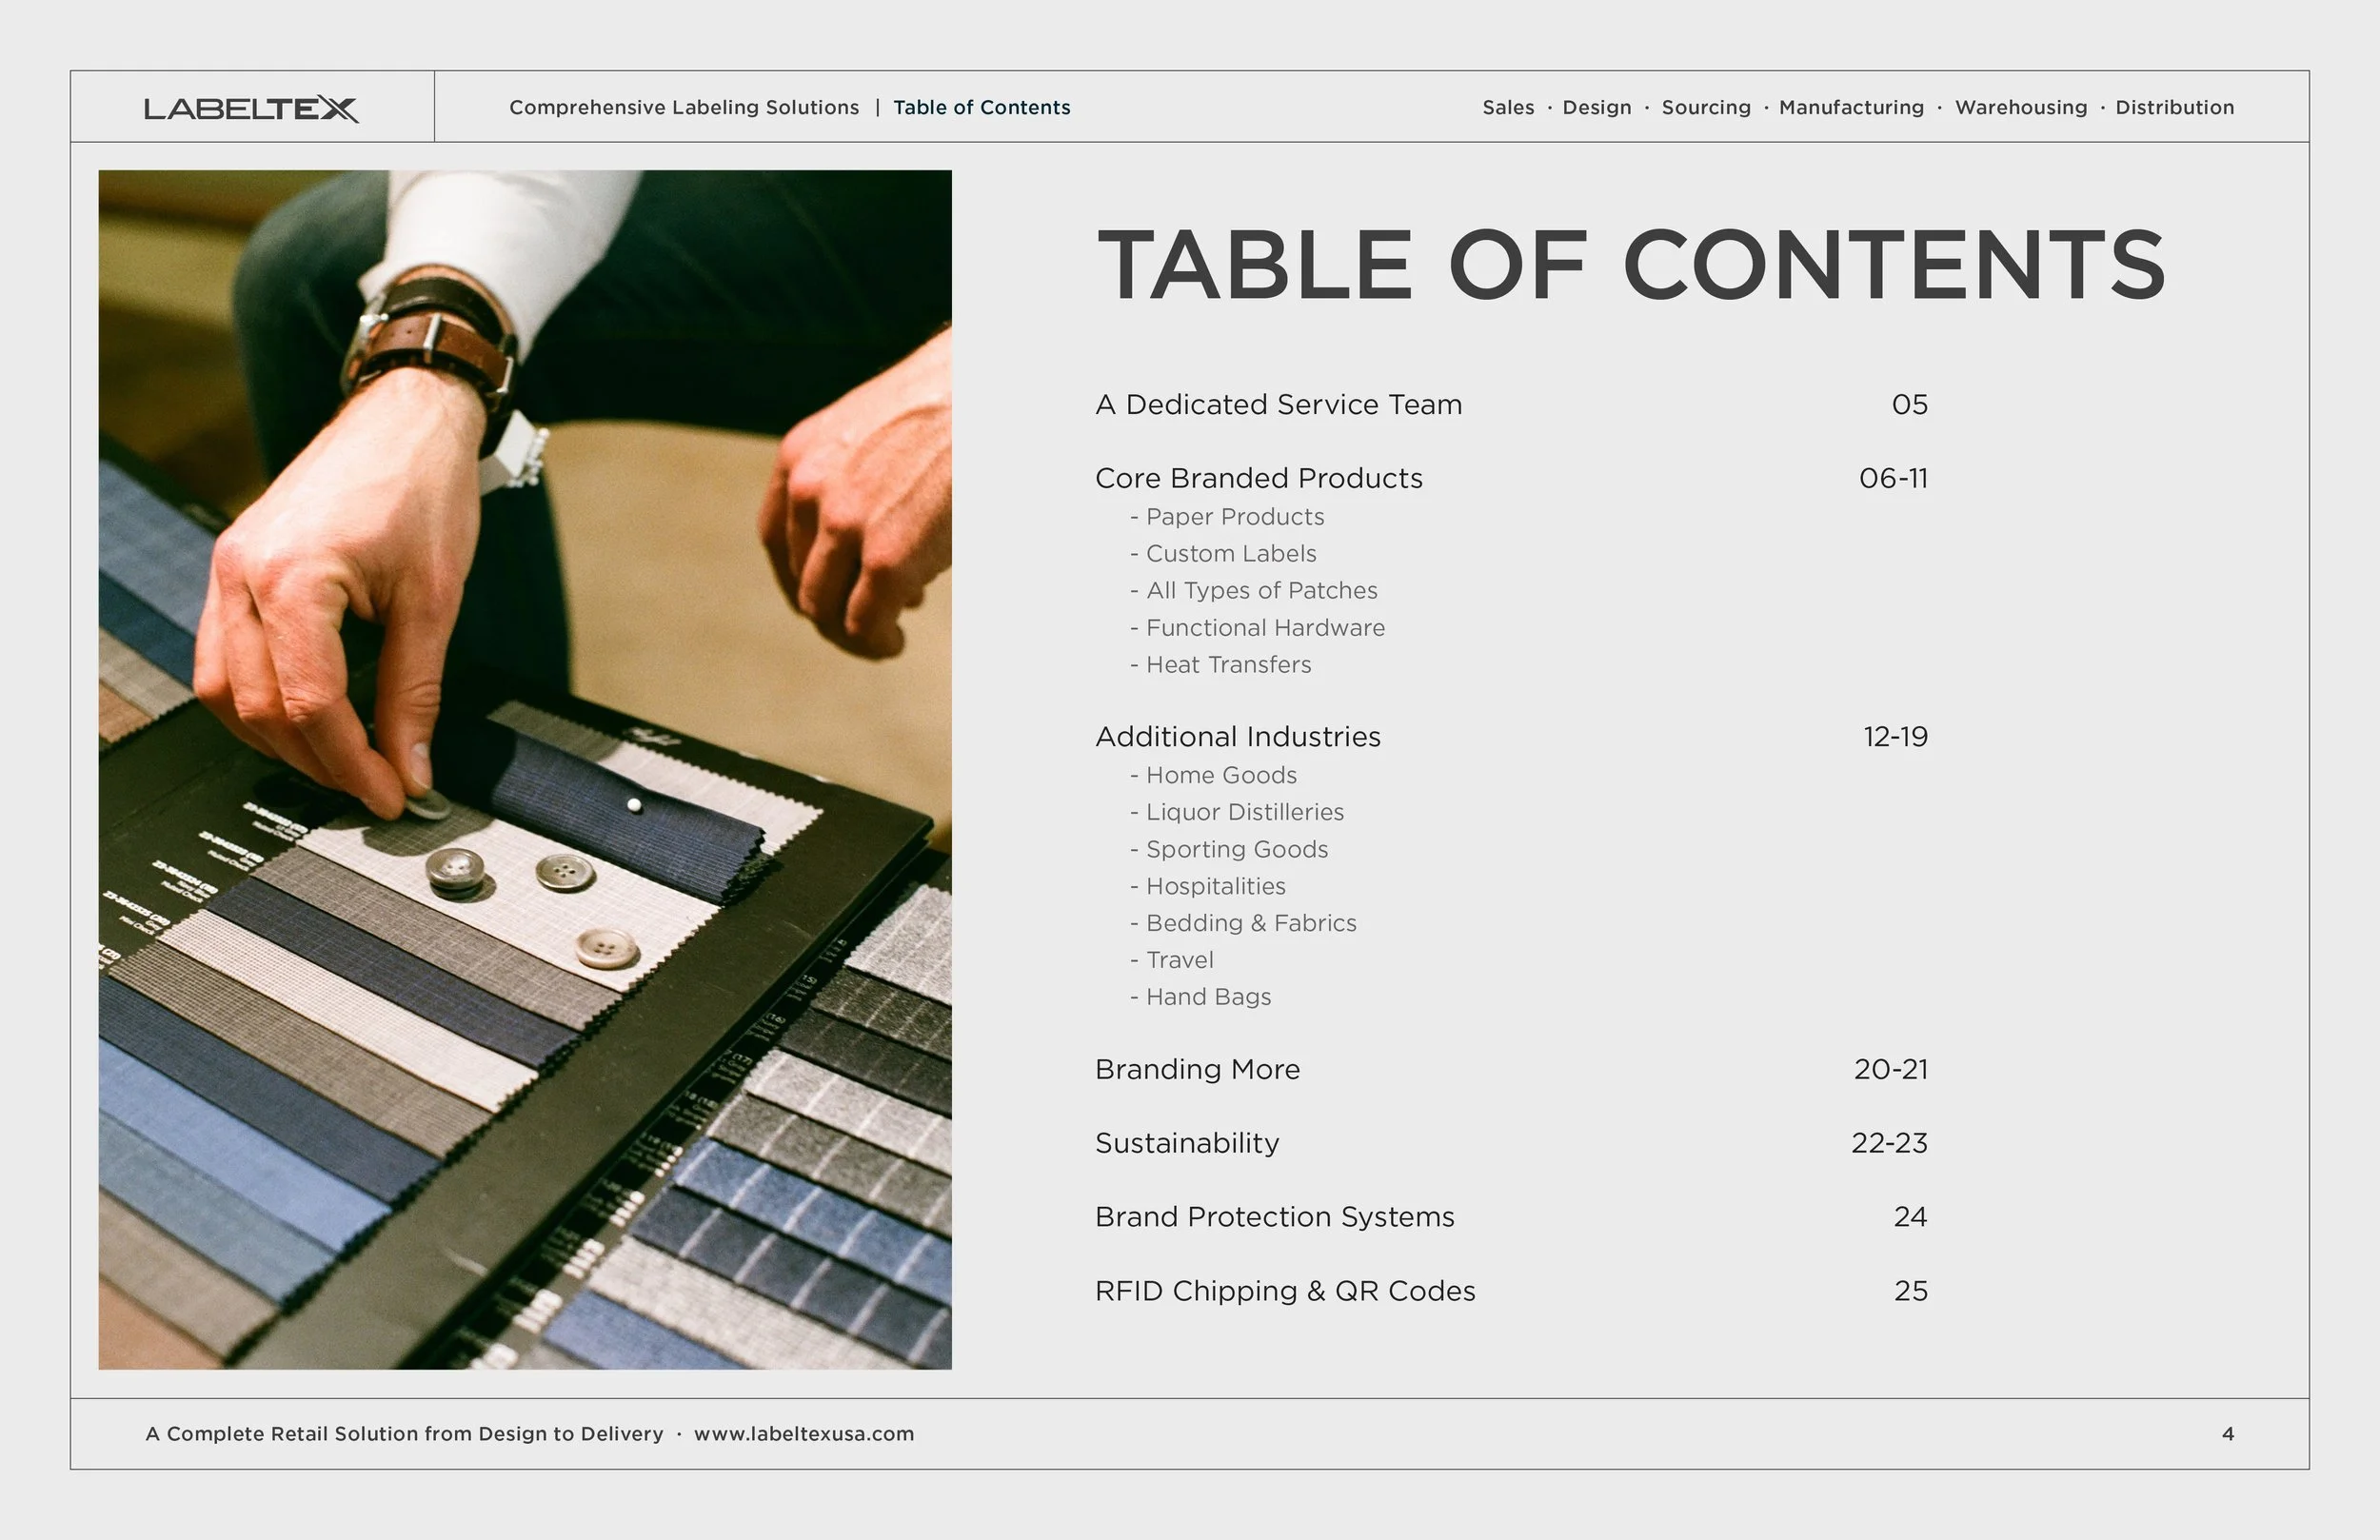
Task: Open 'Heat Transfers' sub-entry
Action: (x=1228, y=664)
